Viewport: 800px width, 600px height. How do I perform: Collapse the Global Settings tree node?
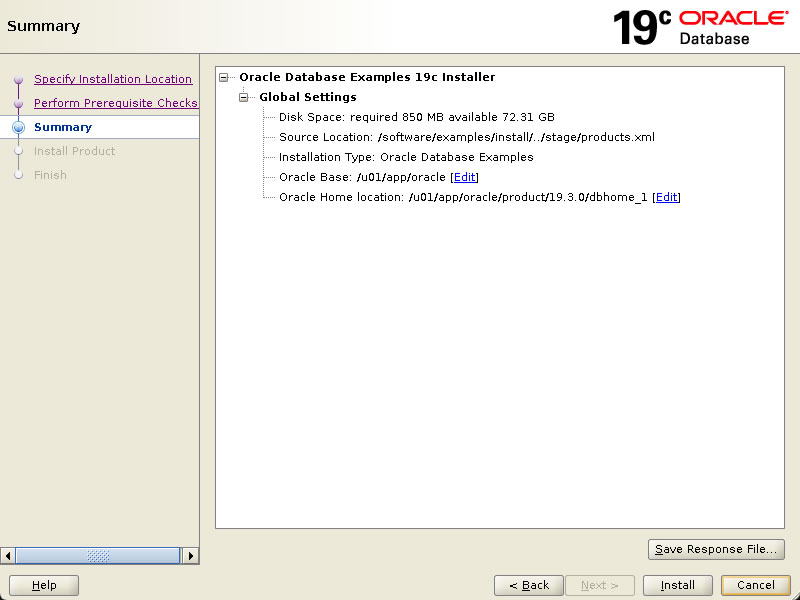click(x=244, y=97)
